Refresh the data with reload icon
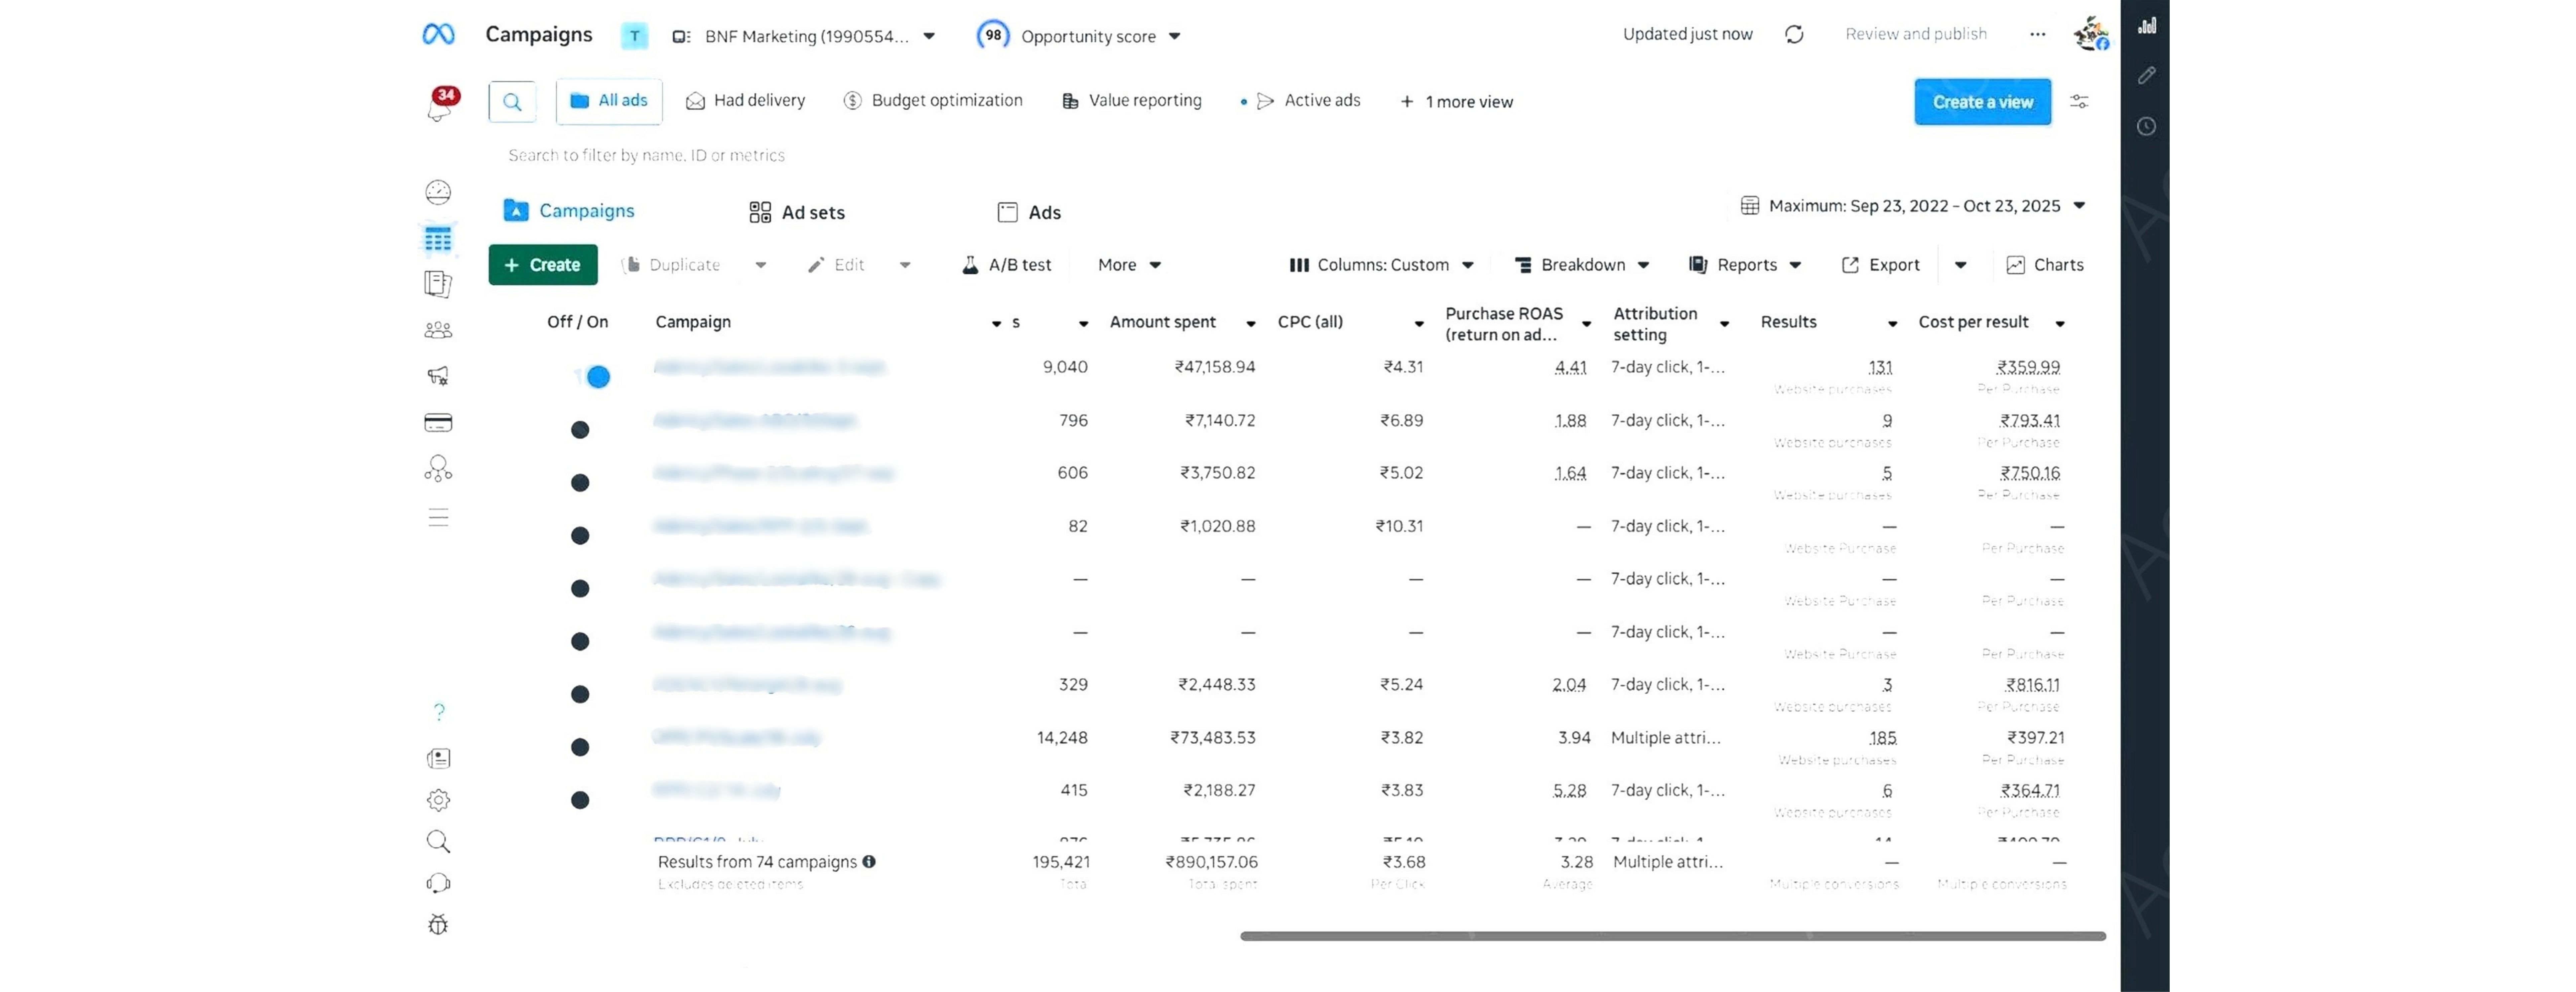 click(1794, 34)
